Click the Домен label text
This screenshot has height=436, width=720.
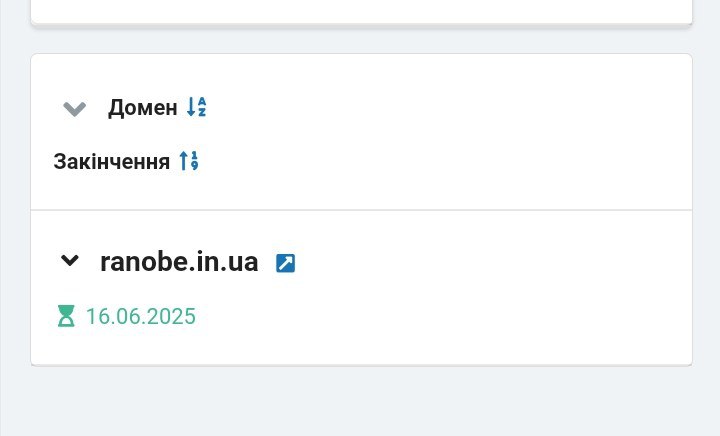click(142, 108)
